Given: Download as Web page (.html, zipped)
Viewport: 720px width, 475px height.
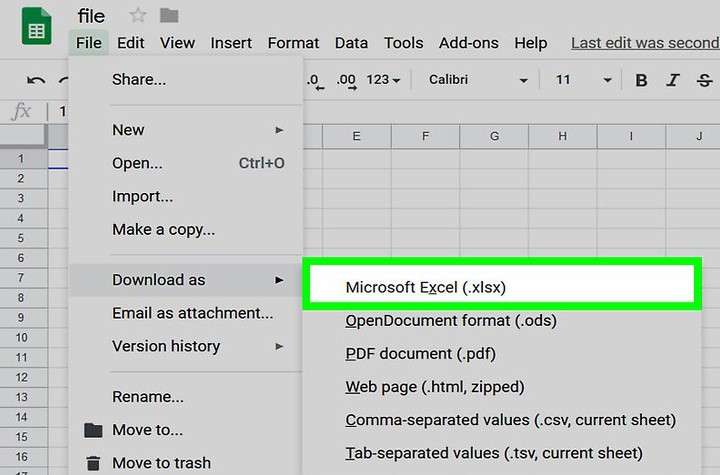Looking at the screenshot, I should coord(502,386).
